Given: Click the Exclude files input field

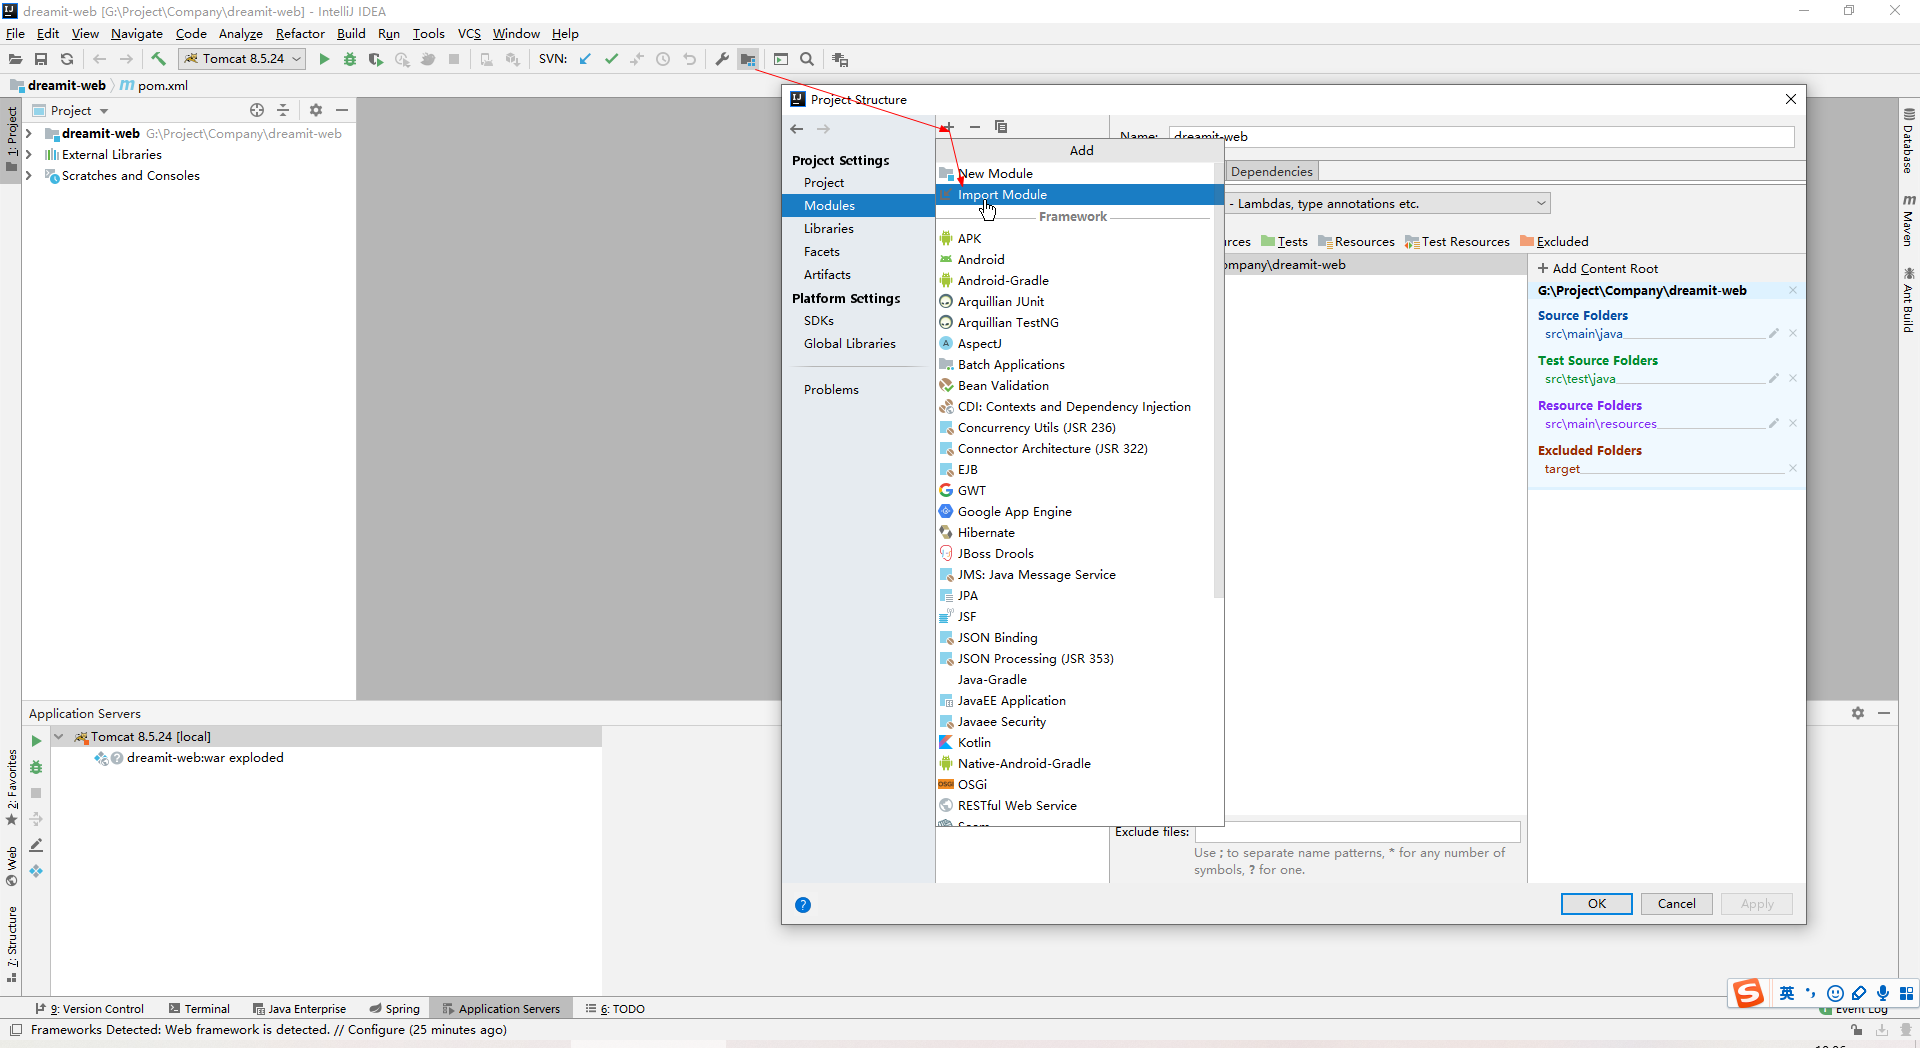Looking at the screenshot, I should click(x=1358, y=832).
